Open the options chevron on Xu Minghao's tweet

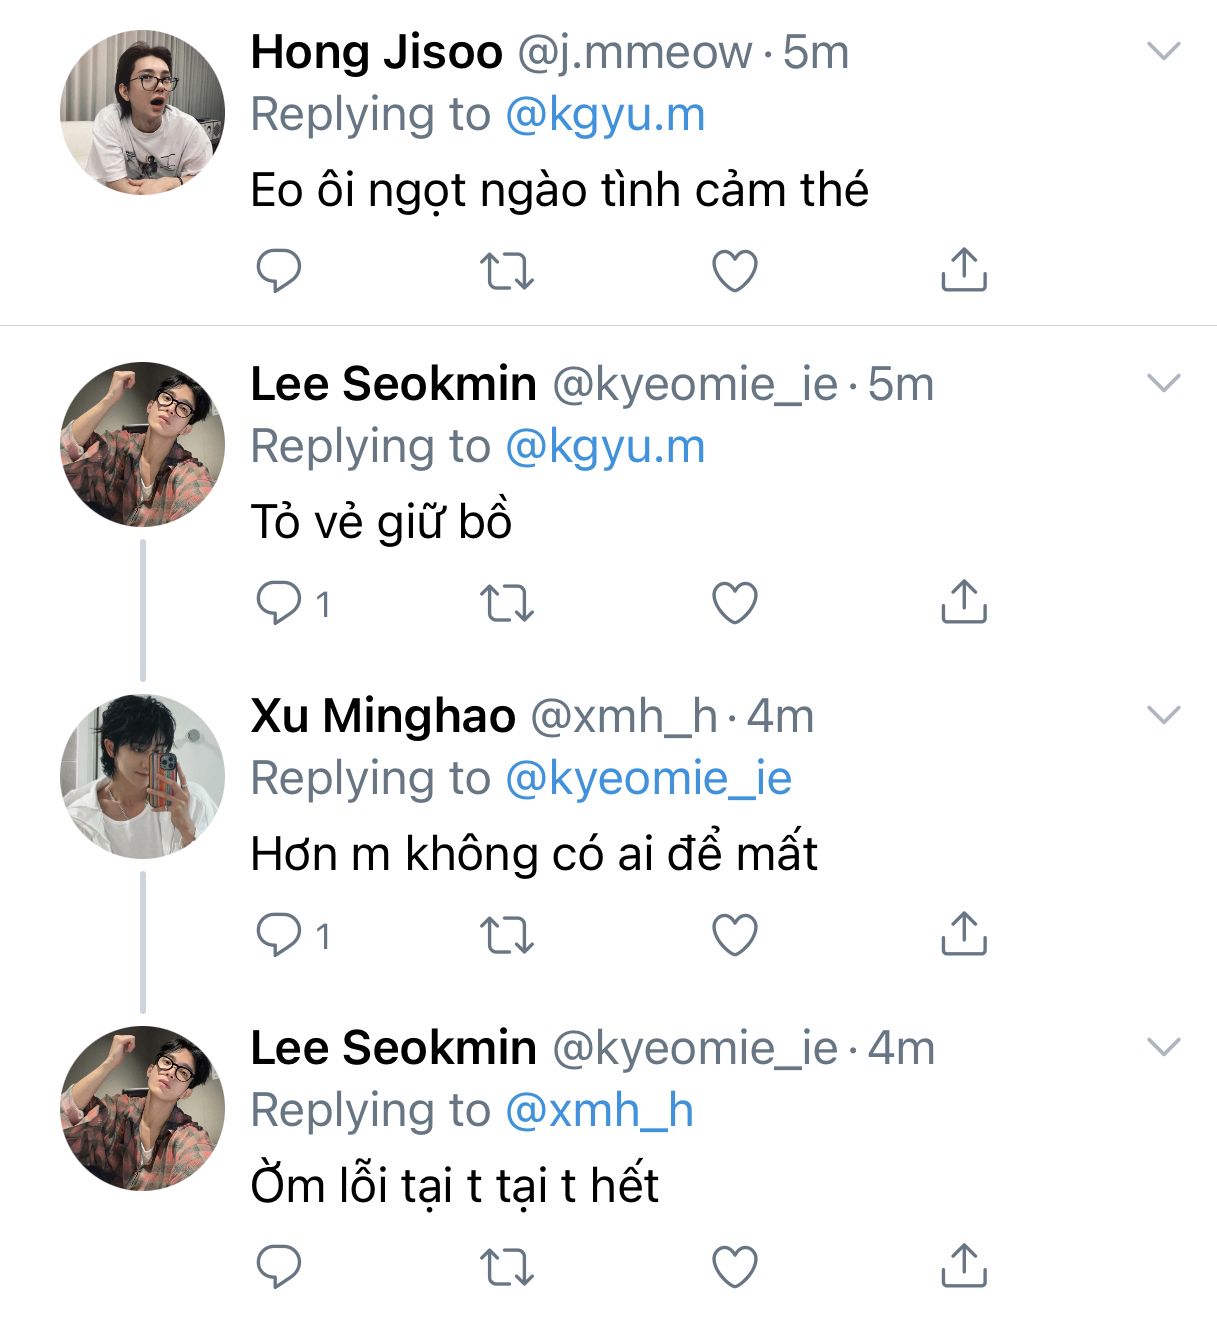click(1164, 715)
